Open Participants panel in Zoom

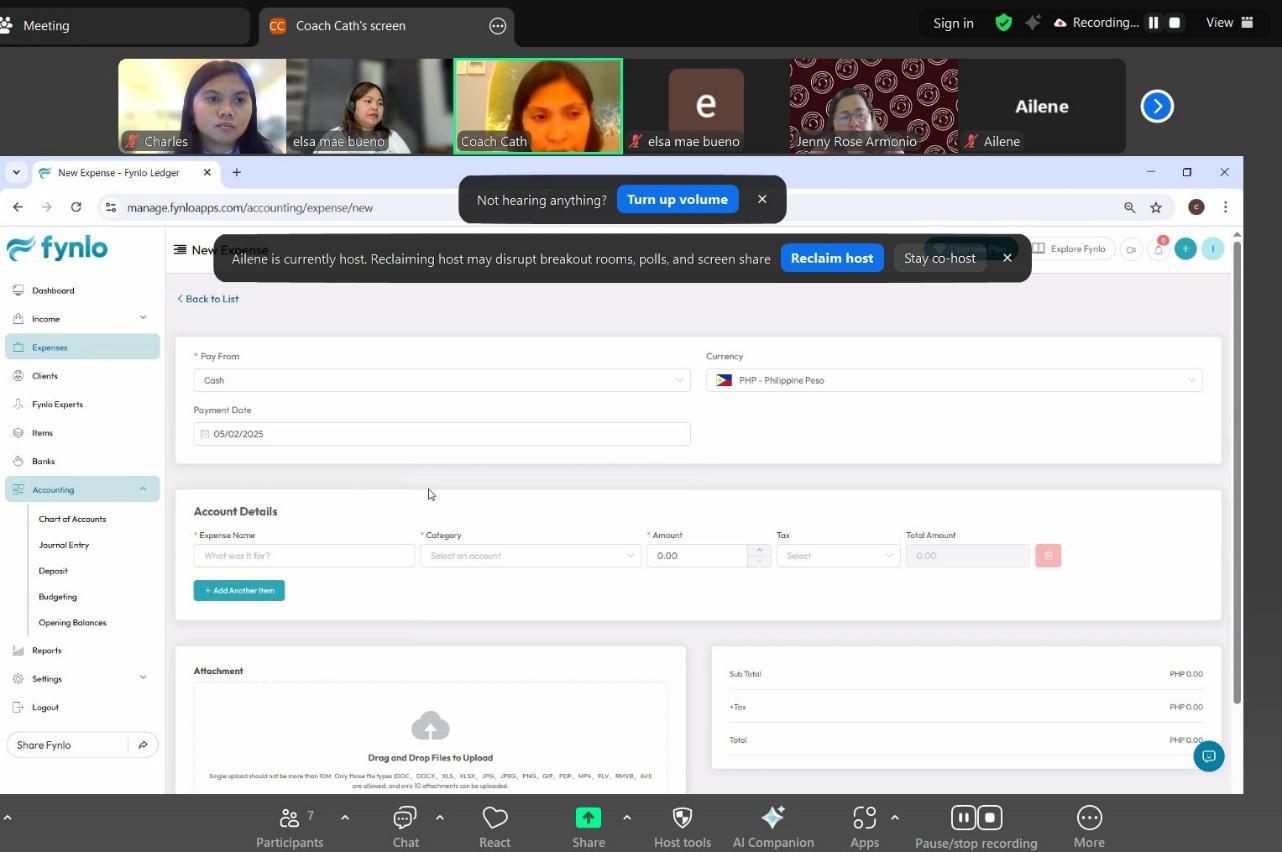(289, 828)
